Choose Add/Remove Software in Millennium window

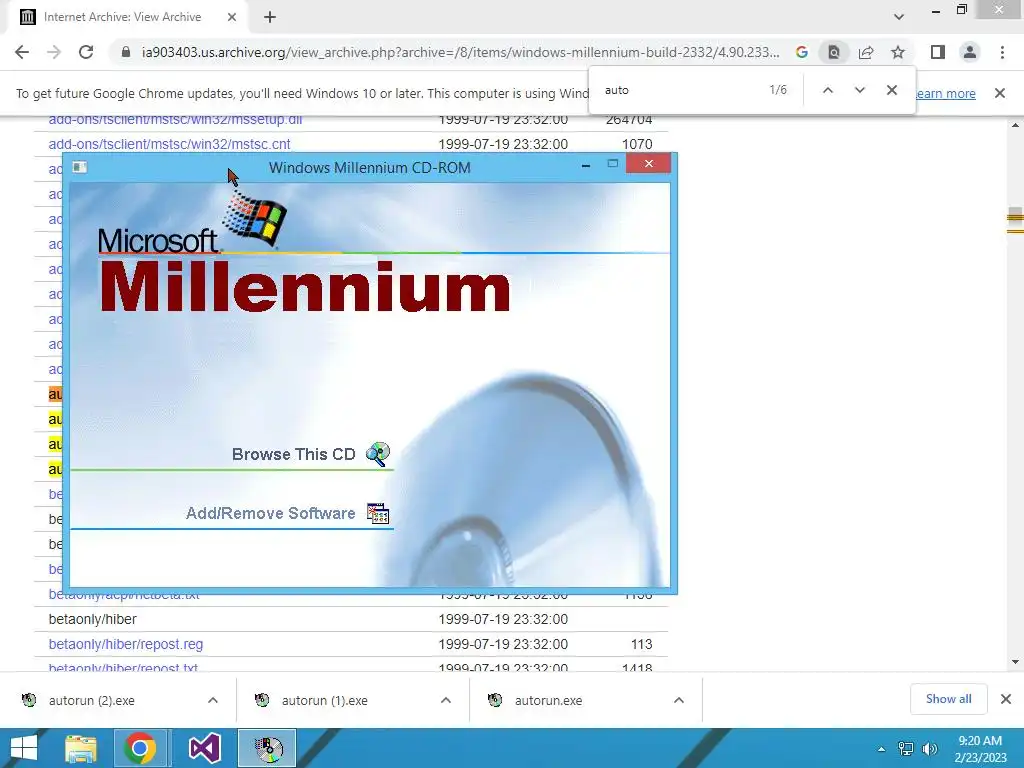[270, 513]
